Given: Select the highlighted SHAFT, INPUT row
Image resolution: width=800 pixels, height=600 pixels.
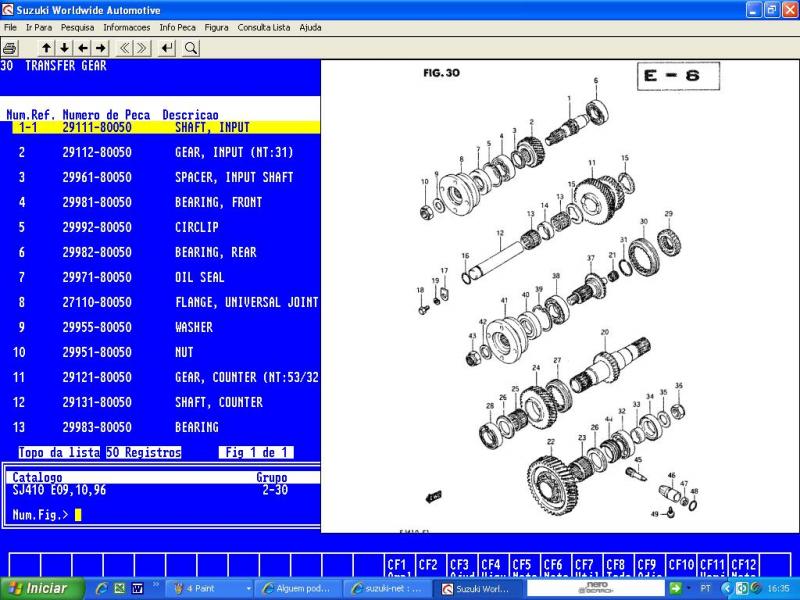Looking at the screenshot, I should click(x=166, y=127).
